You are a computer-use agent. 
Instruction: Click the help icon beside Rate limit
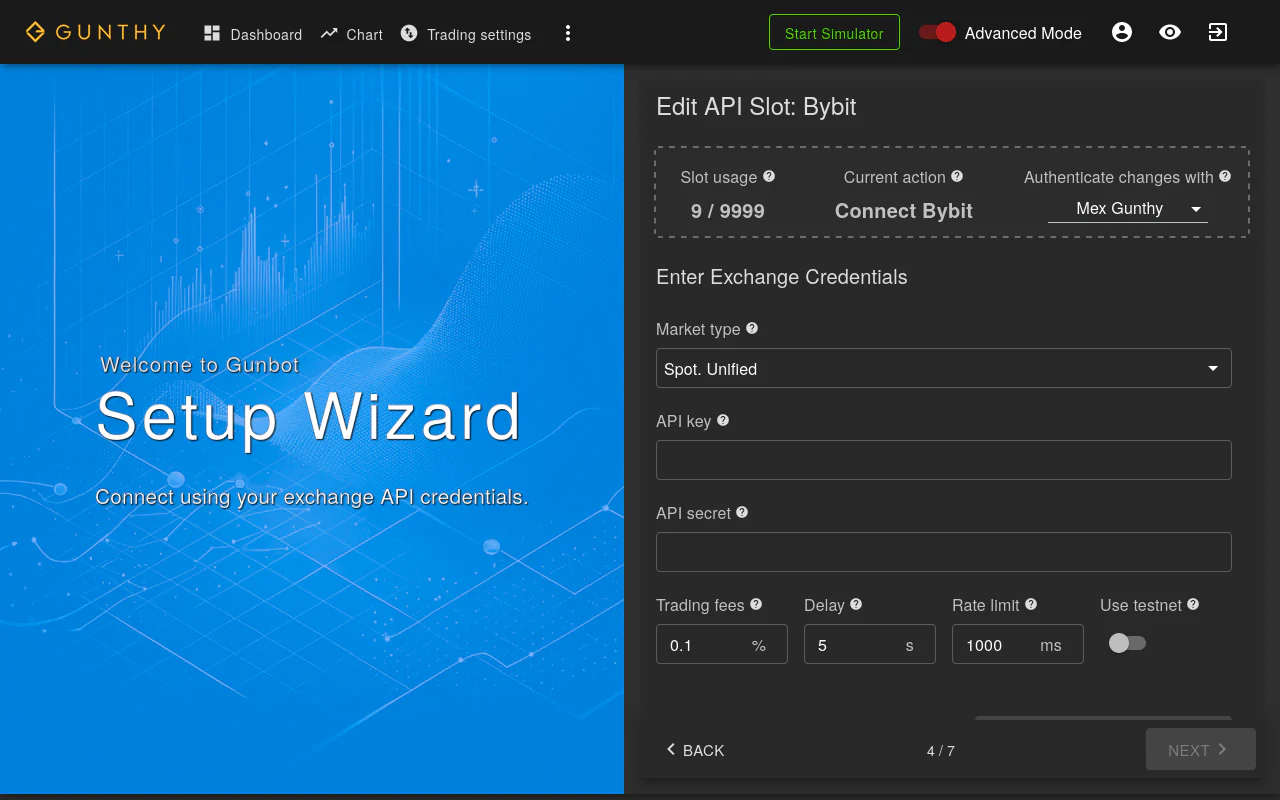1031,604
